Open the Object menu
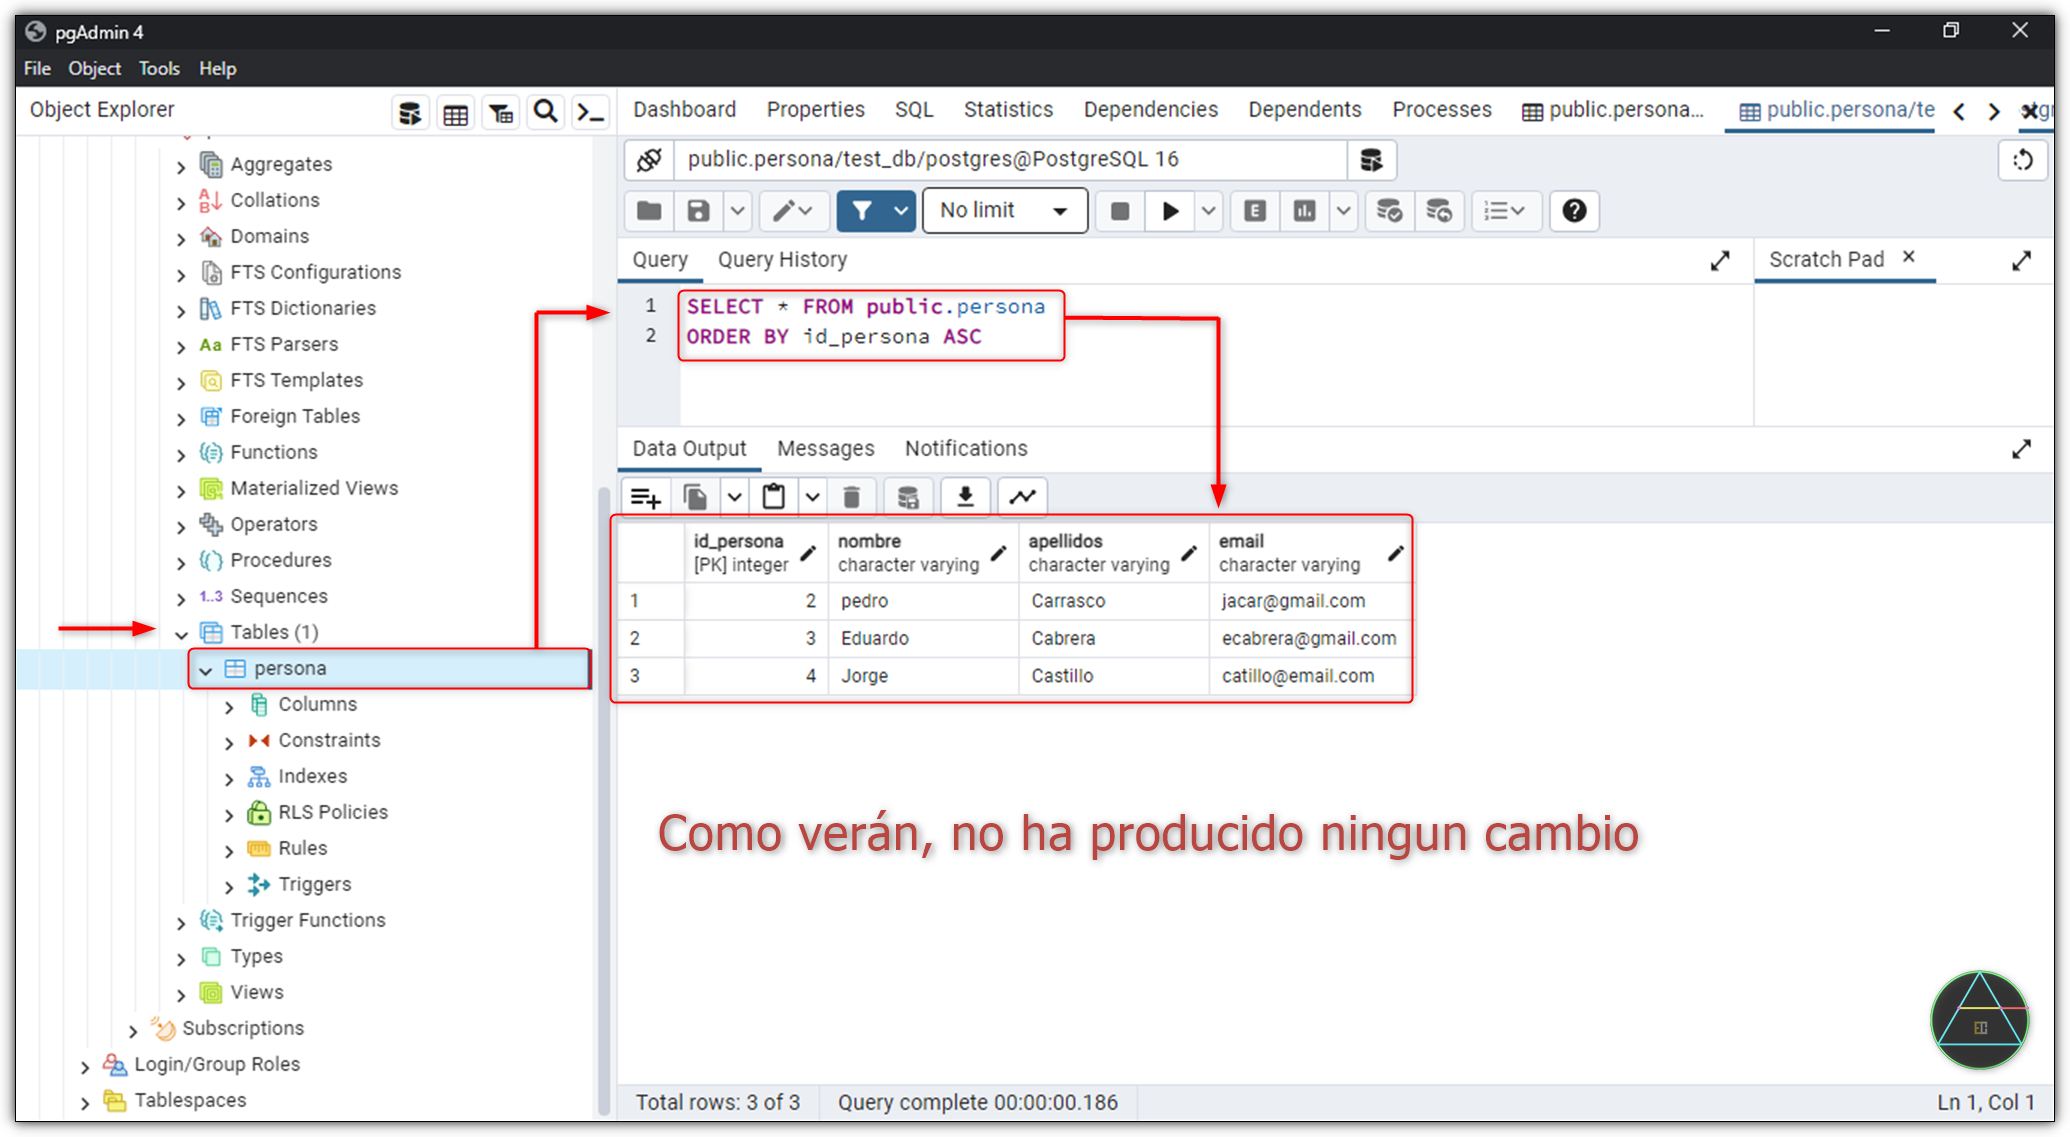This screenshot has width=2070, height=1137. click(x=94, y=68)
